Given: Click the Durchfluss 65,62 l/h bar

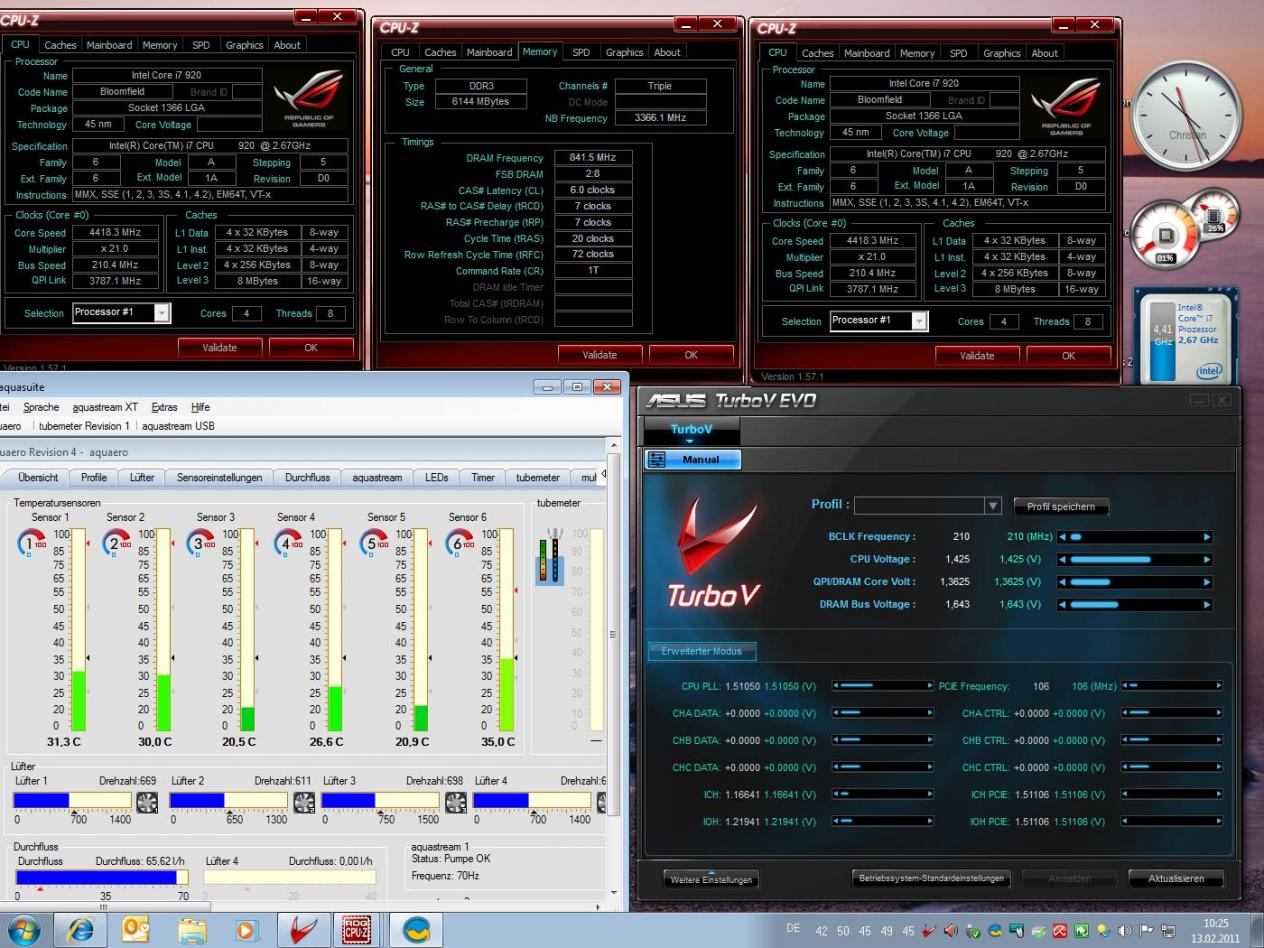Looking at the screenshot, I should point(101,877).
